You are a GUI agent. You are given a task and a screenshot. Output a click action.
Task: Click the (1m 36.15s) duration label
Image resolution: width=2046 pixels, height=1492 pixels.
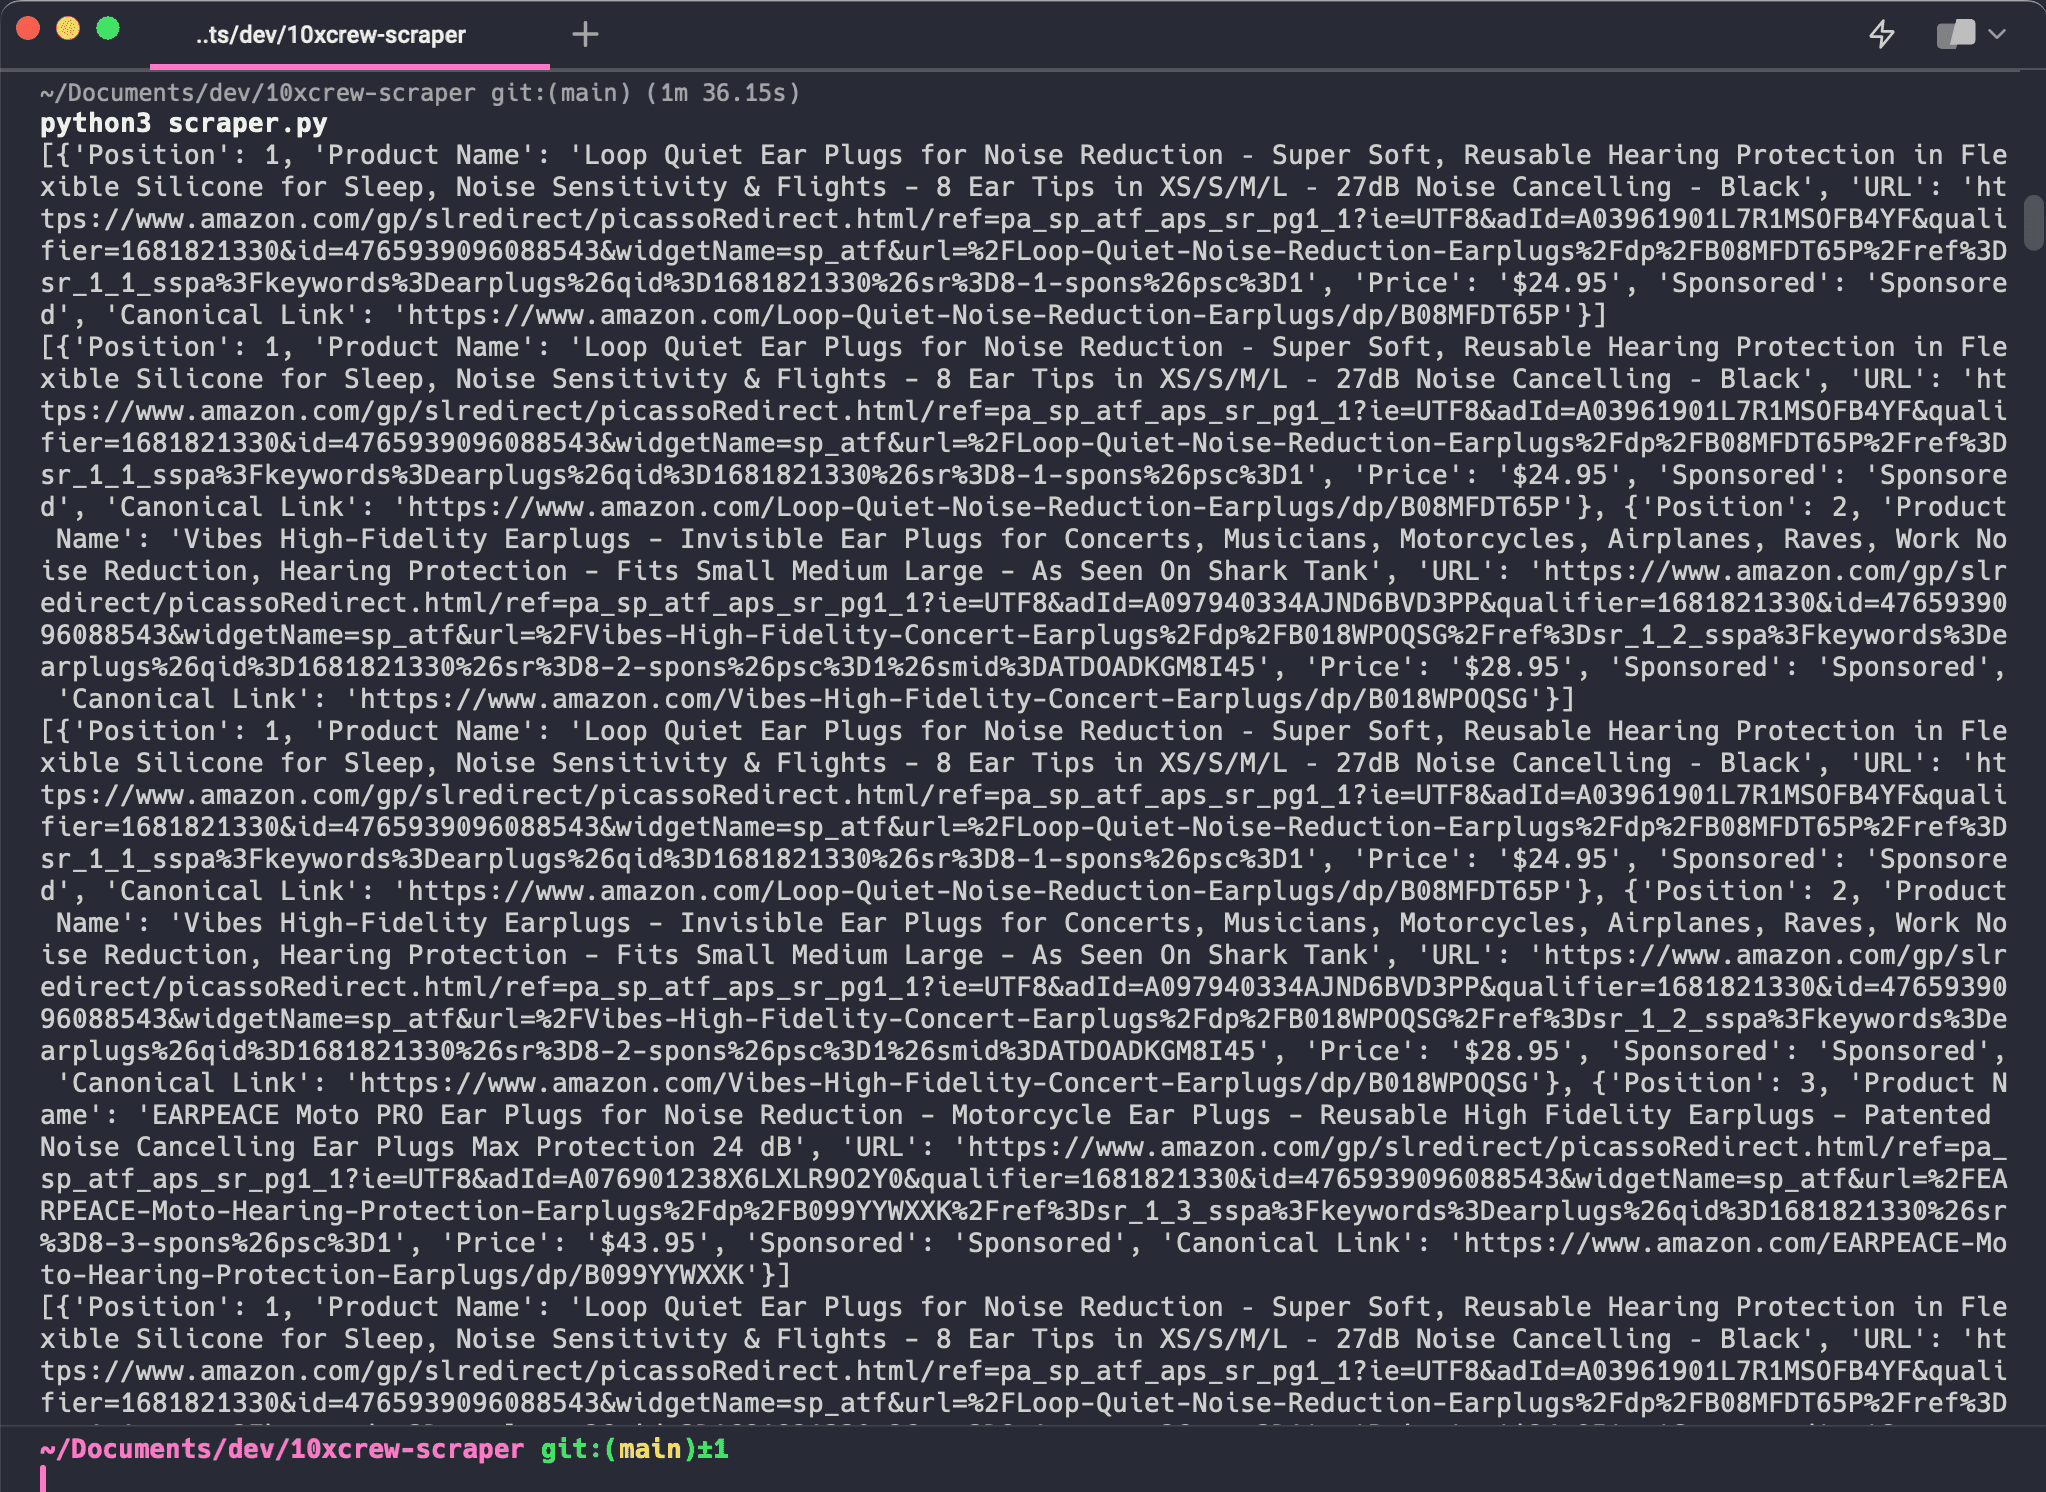tap(723, 93)
